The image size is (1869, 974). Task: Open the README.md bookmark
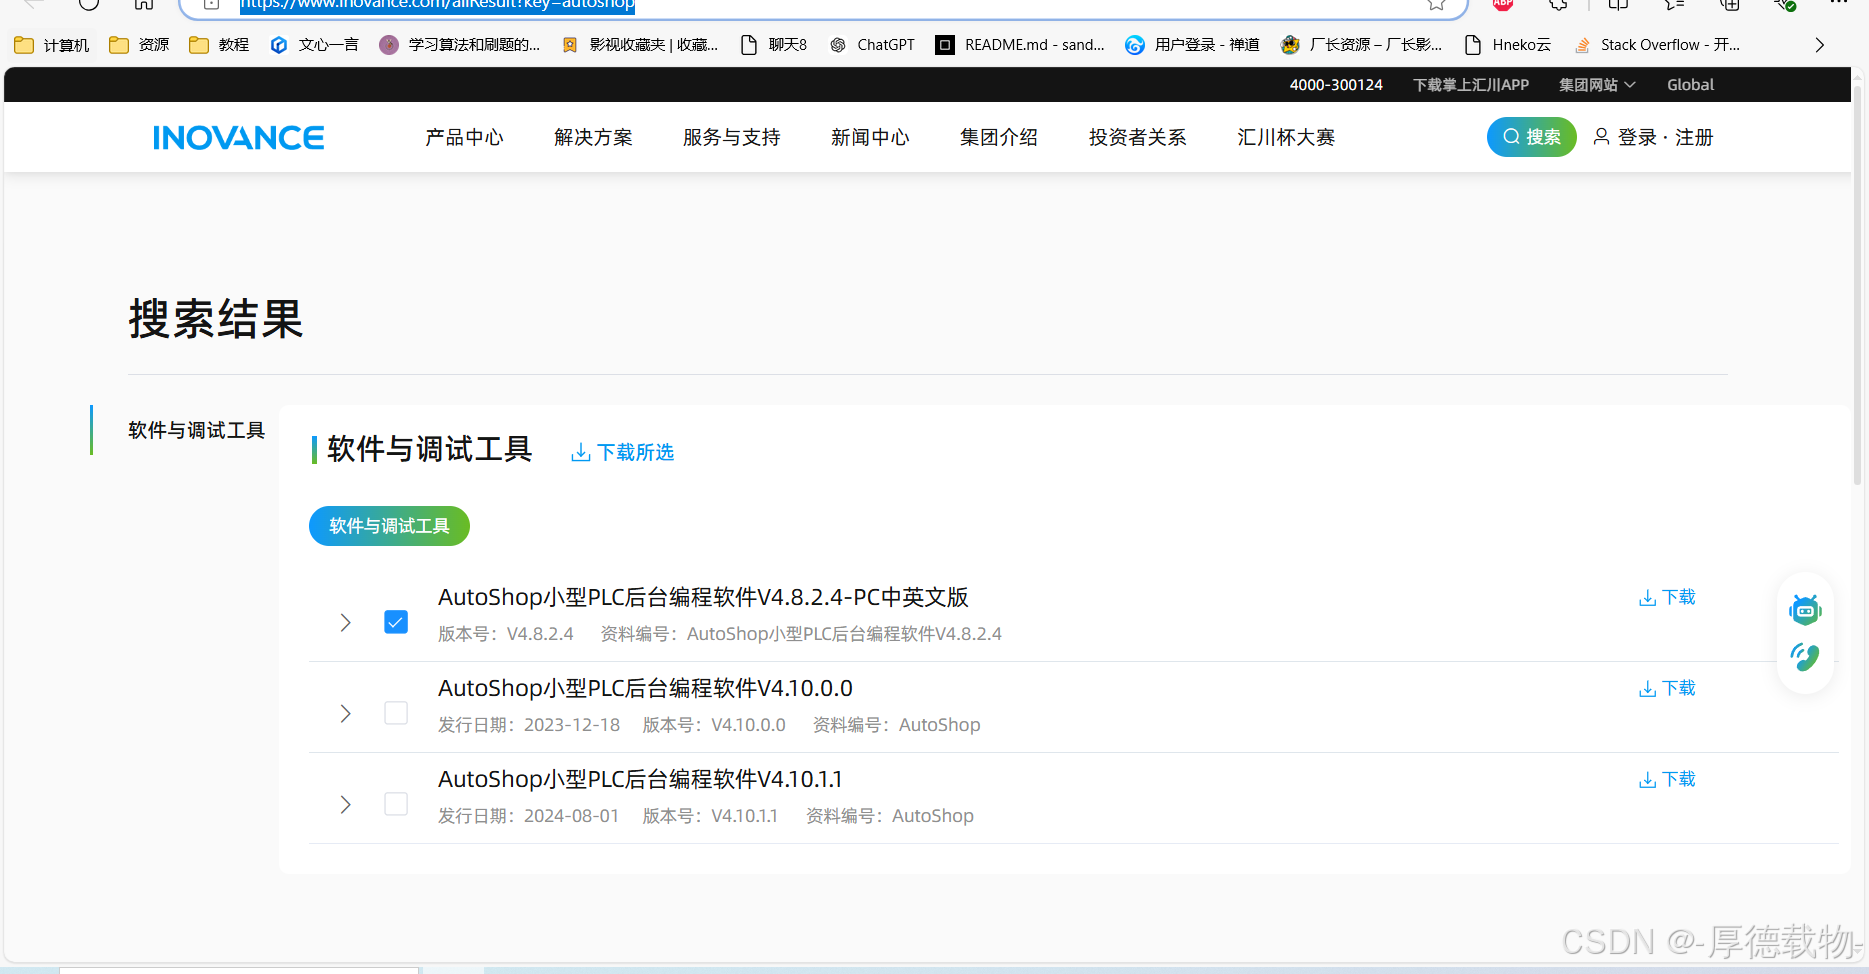click(x=1020, y=45)
